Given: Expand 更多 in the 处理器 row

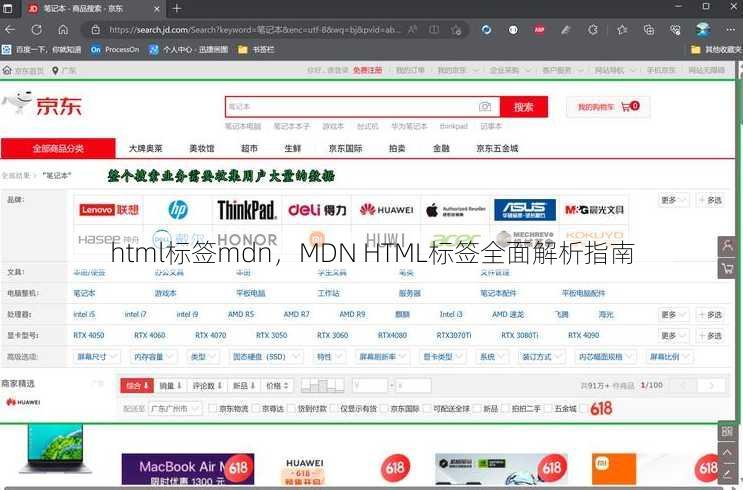Looking at the screenshot, I should point(673,315).
